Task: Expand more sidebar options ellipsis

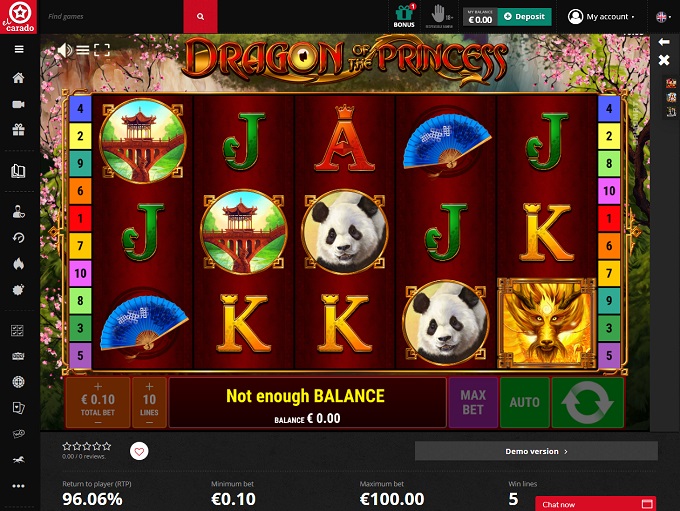Action: pyautogui.click(x=18, y=486)
